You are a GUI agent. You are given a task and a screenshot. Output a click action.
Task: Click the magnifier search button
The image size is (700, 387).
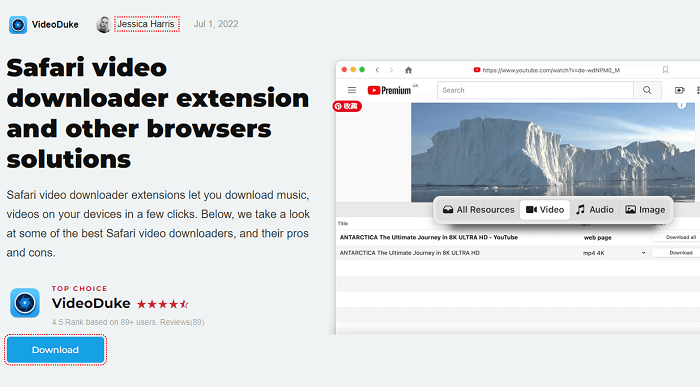(647, 90)
